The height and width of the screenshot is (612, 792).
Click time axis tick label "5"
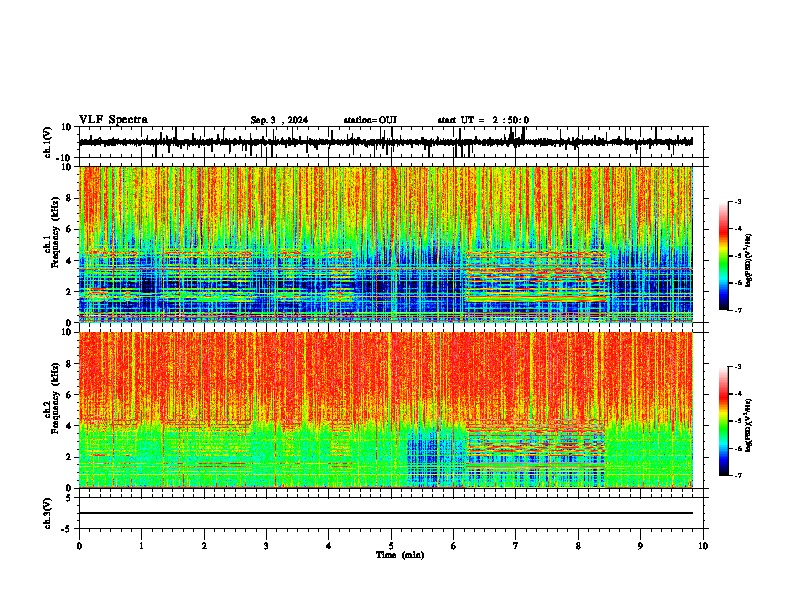(x=391, y=546)
